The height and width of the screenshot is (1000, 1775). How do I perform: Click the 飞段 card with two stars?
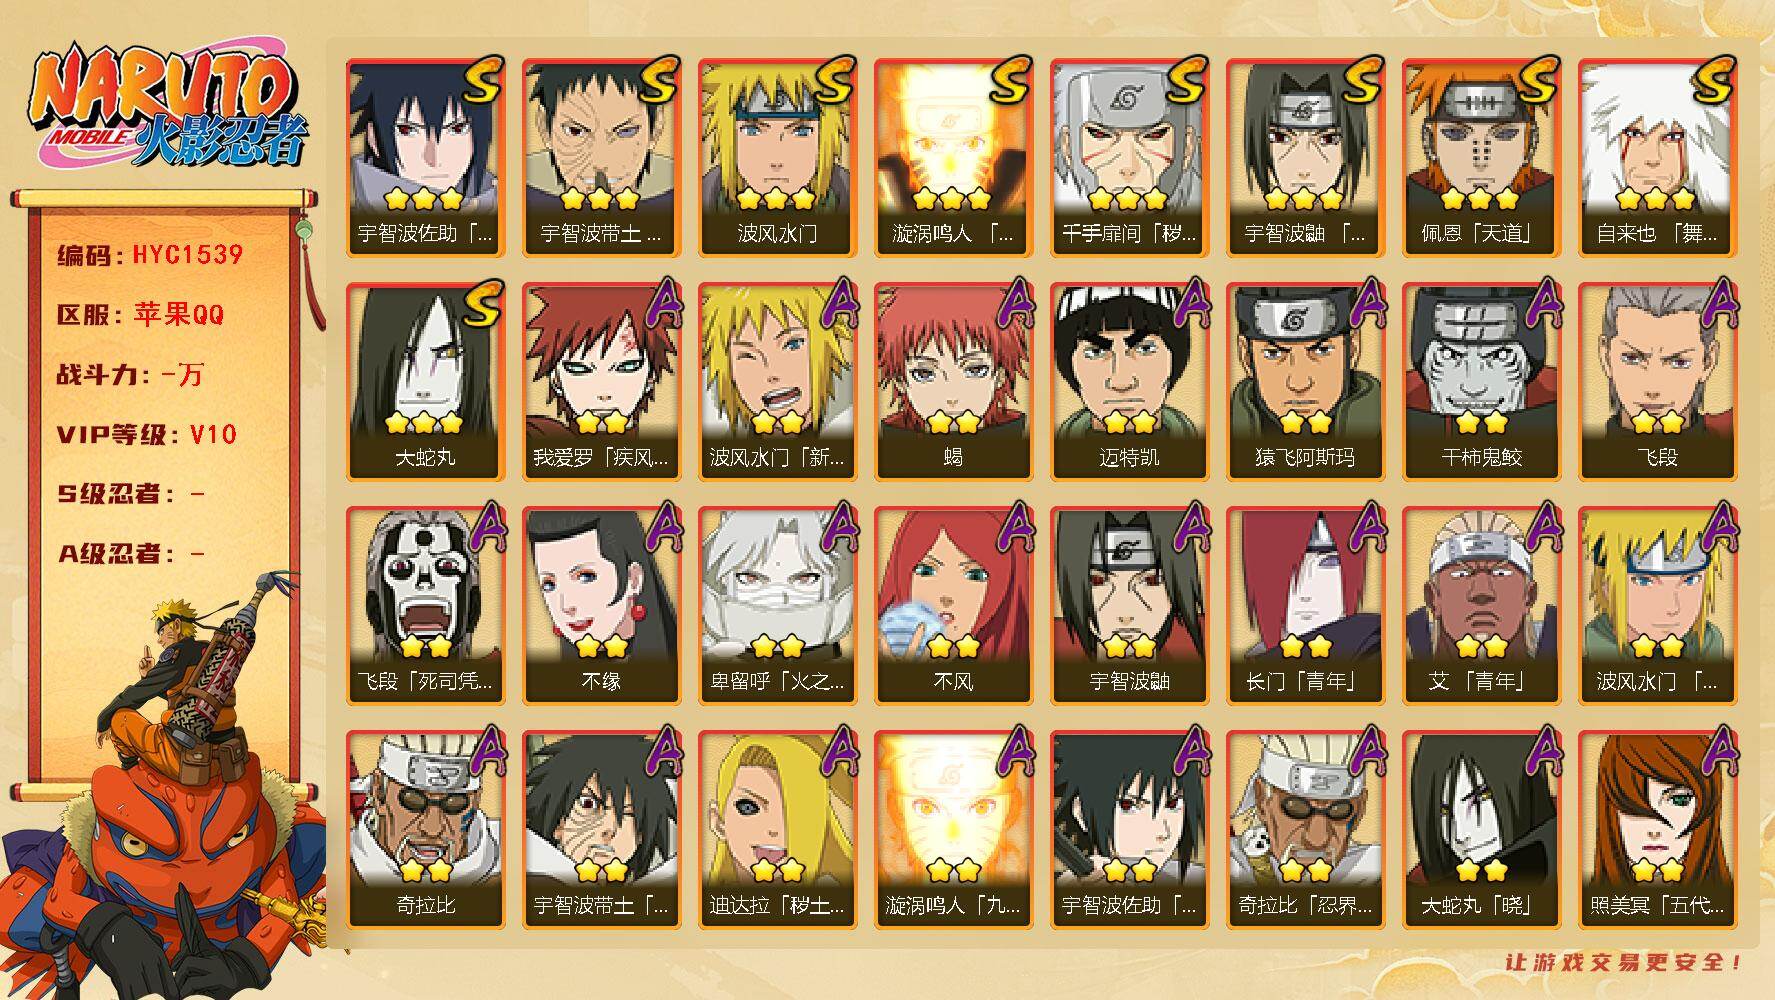[1657, 381]
